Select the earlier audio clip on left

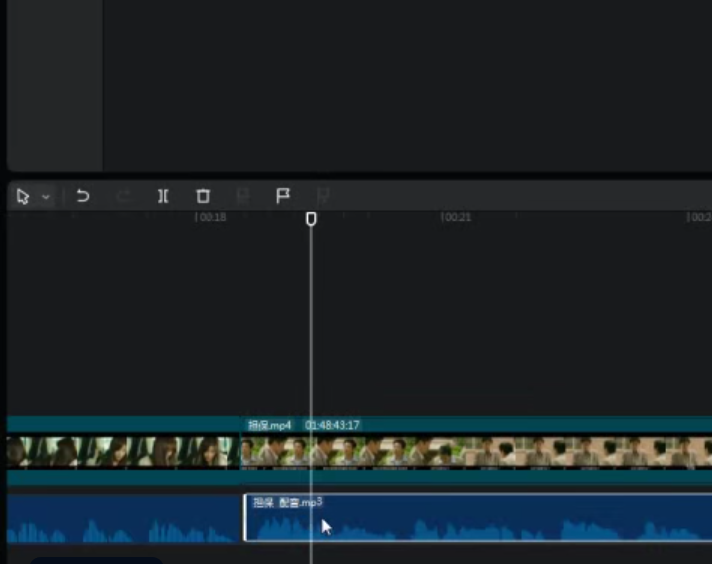tap(124, 519)
